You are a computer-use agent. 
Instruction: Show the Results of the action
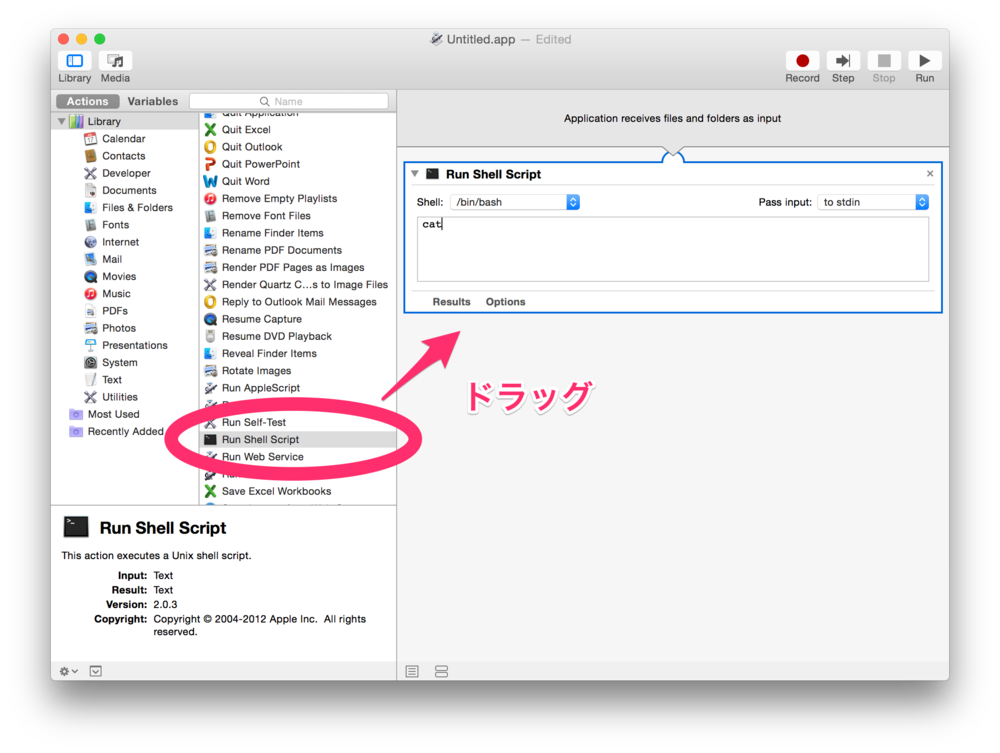[452, 302]
